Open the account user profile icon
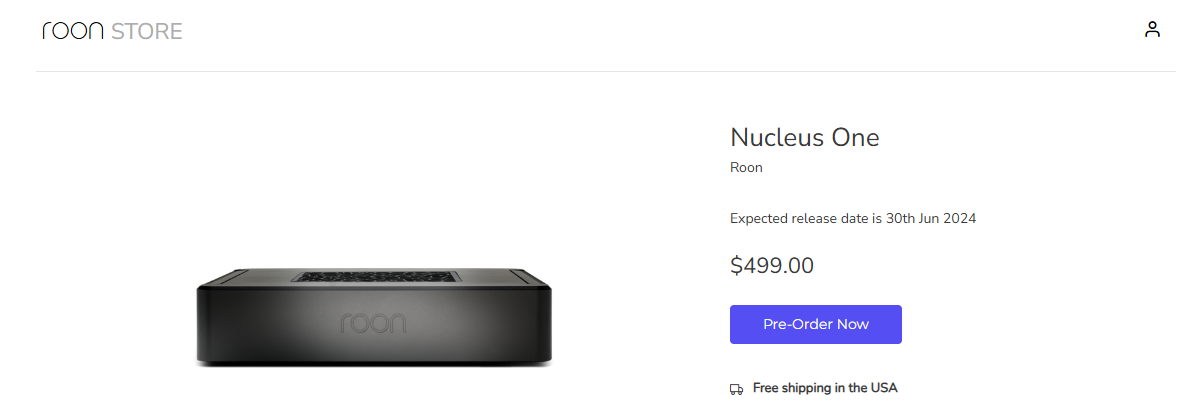The width and height of the screenshot is (1193, 414). 1152,30
